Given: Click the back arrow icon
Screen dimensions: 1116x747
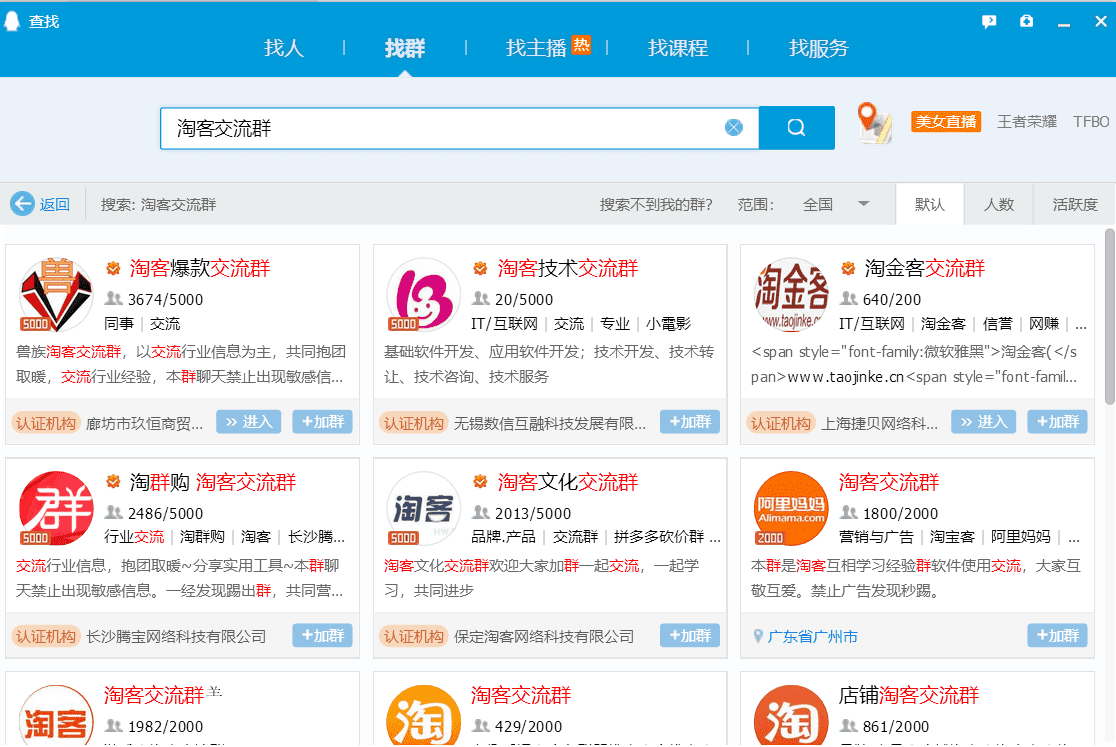Looking at the screenshot, I should [22, 204].
